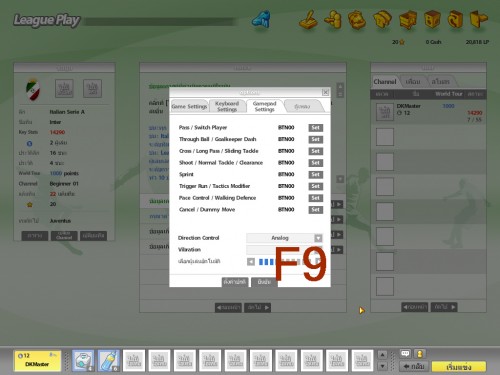Click the Beginner 01 channel text
This screenshot has width=500, height=375.
(x=64, y=184)
